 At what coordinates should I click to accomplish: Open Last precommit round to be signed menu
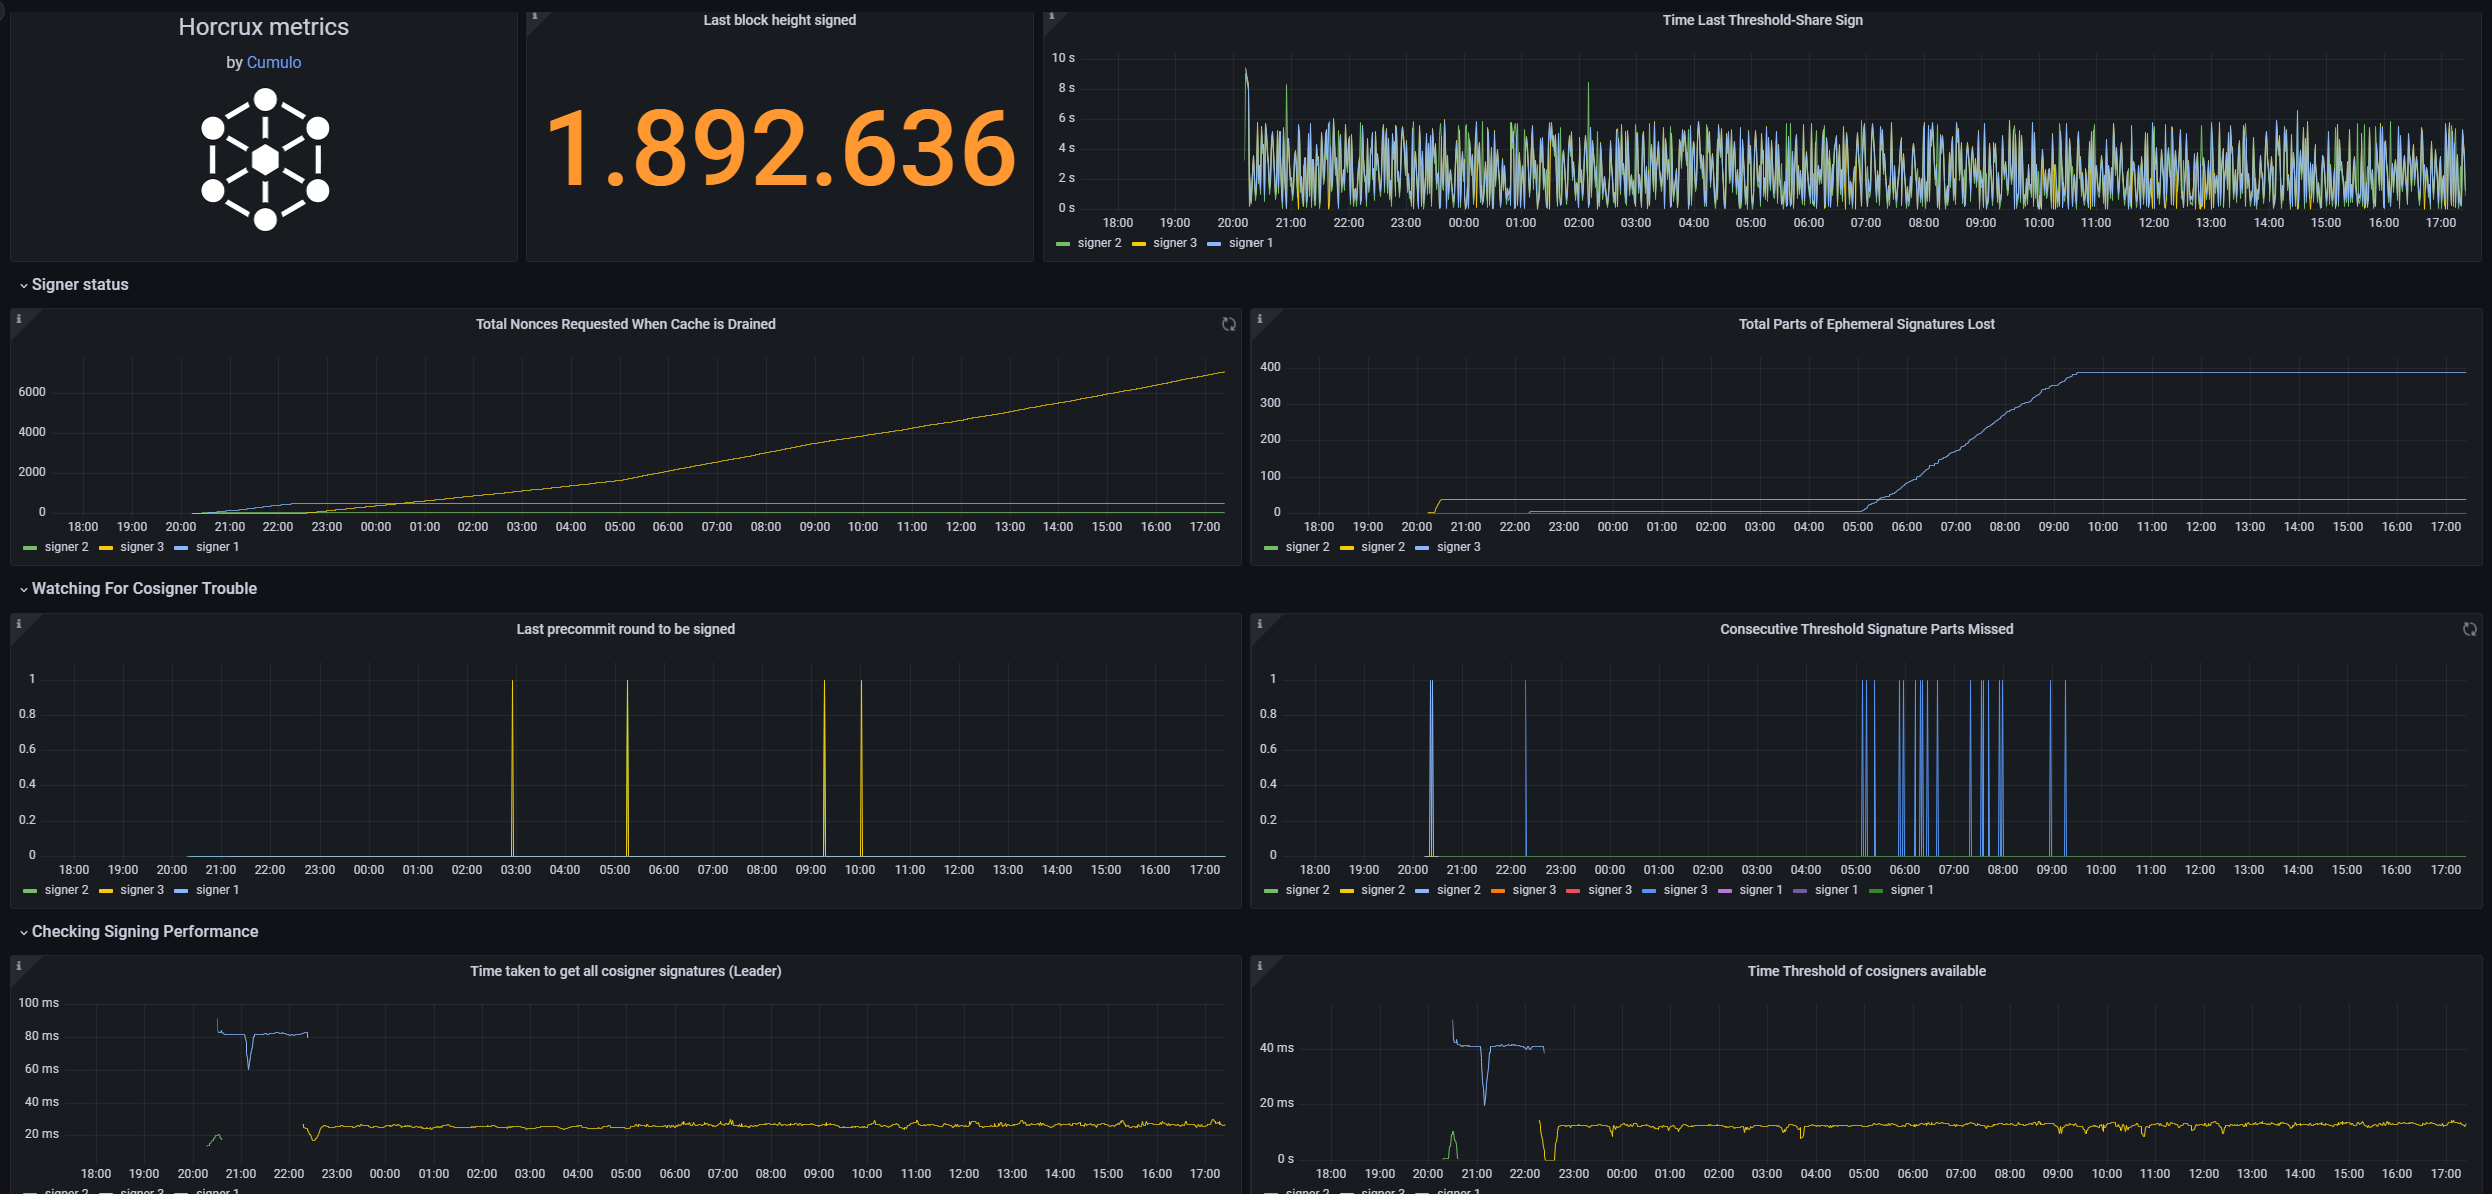tap(626, 629)
